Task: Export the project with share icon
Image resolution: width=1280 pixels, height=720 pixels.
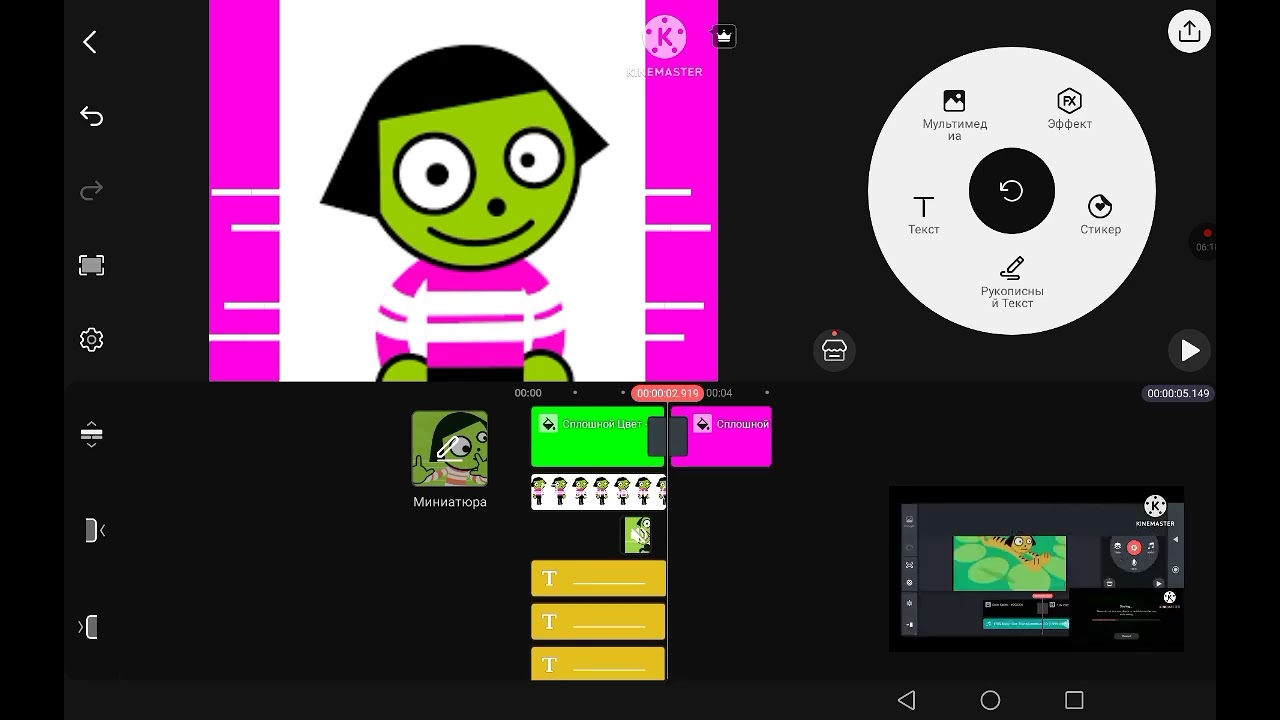Action: click(x=1189, y=31)
